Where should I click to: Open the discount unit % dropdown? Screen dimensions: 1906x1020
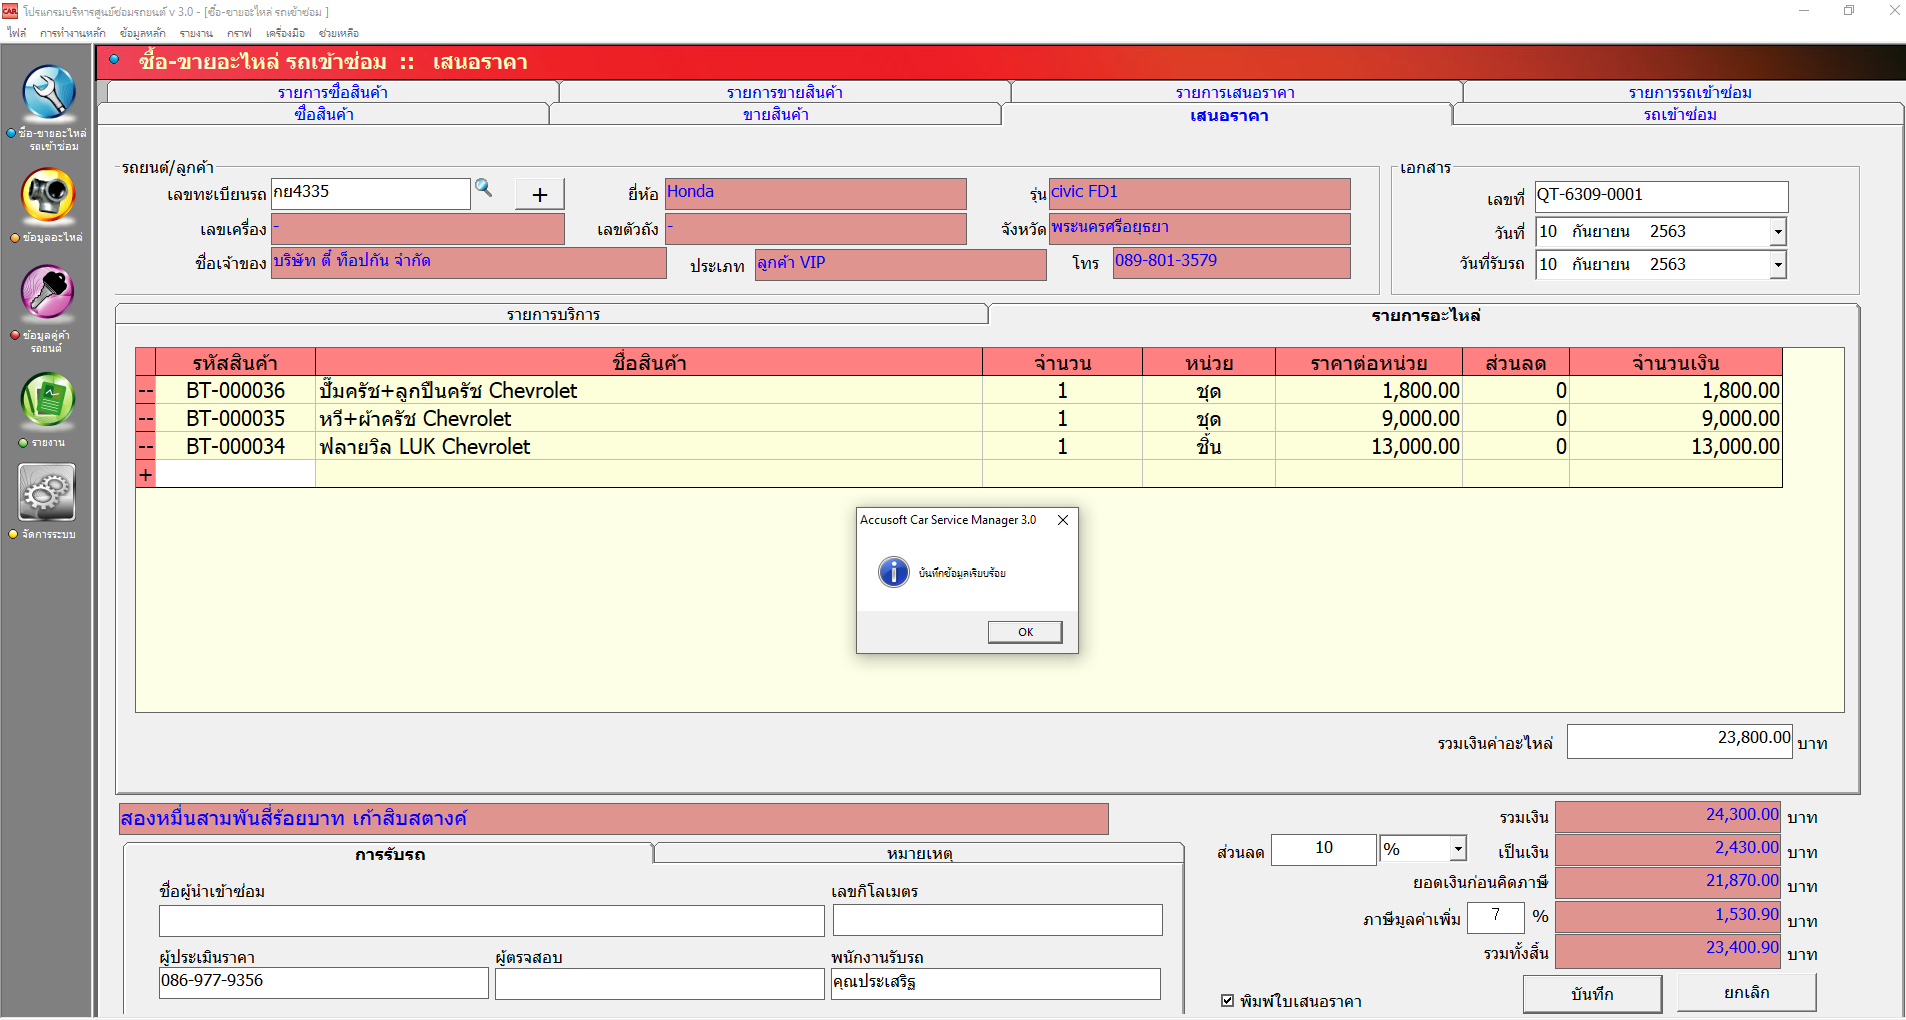click(1458, 849)
